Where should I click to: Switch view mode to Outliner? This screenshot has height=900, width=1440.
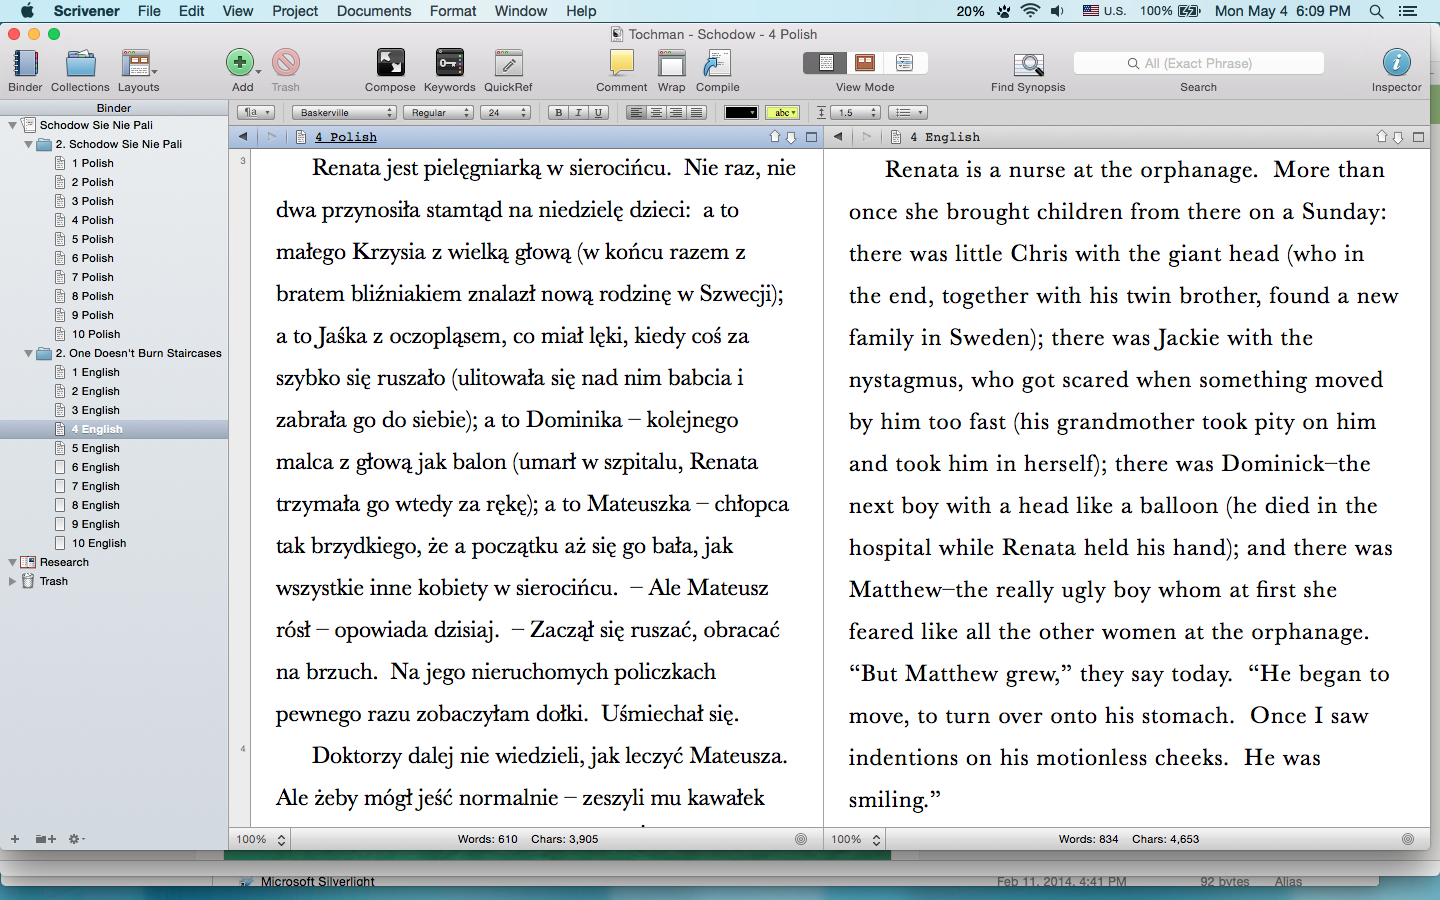(x=904, y=63)
